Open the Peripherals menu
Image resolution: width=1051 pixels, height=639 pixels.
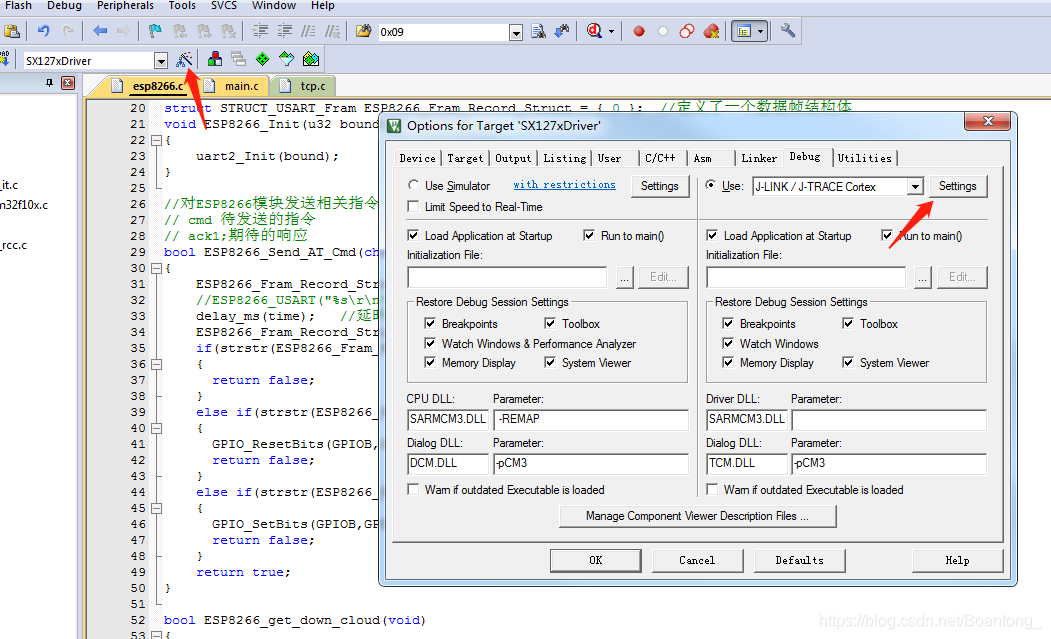click(125, 5)
